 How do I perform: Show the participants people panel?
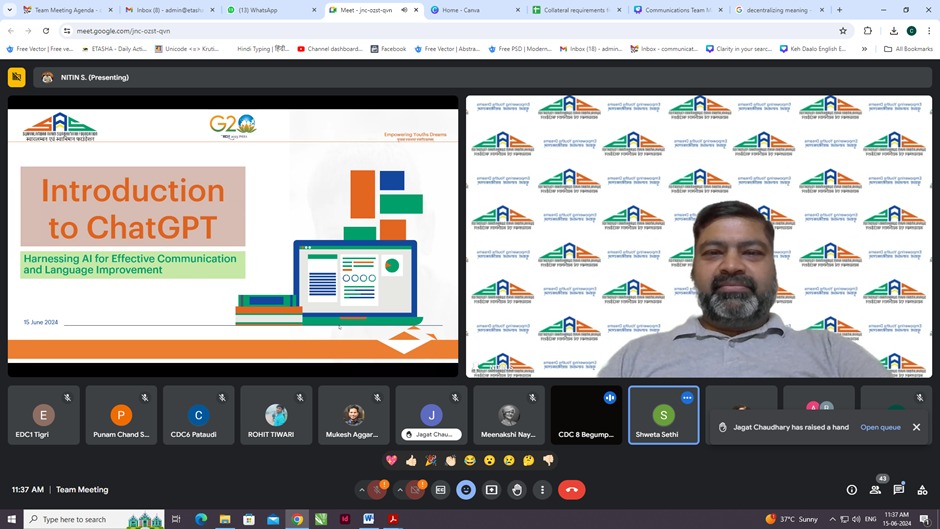pos(875,490)
